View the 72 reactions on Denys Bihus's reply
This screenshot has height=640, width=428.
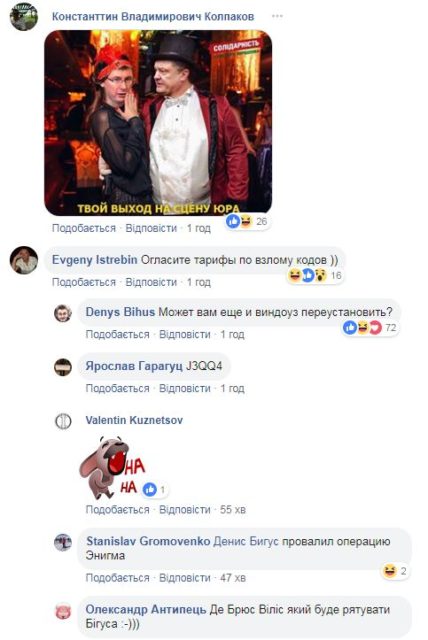[370, 328]
